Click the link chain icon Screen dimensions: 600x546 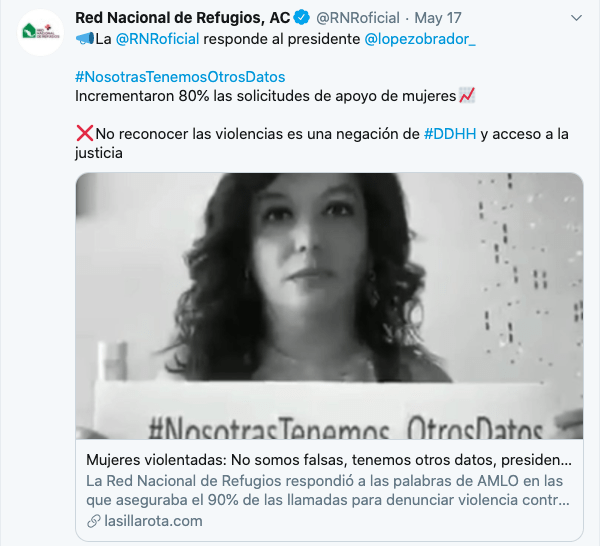[x=93, y=521]
